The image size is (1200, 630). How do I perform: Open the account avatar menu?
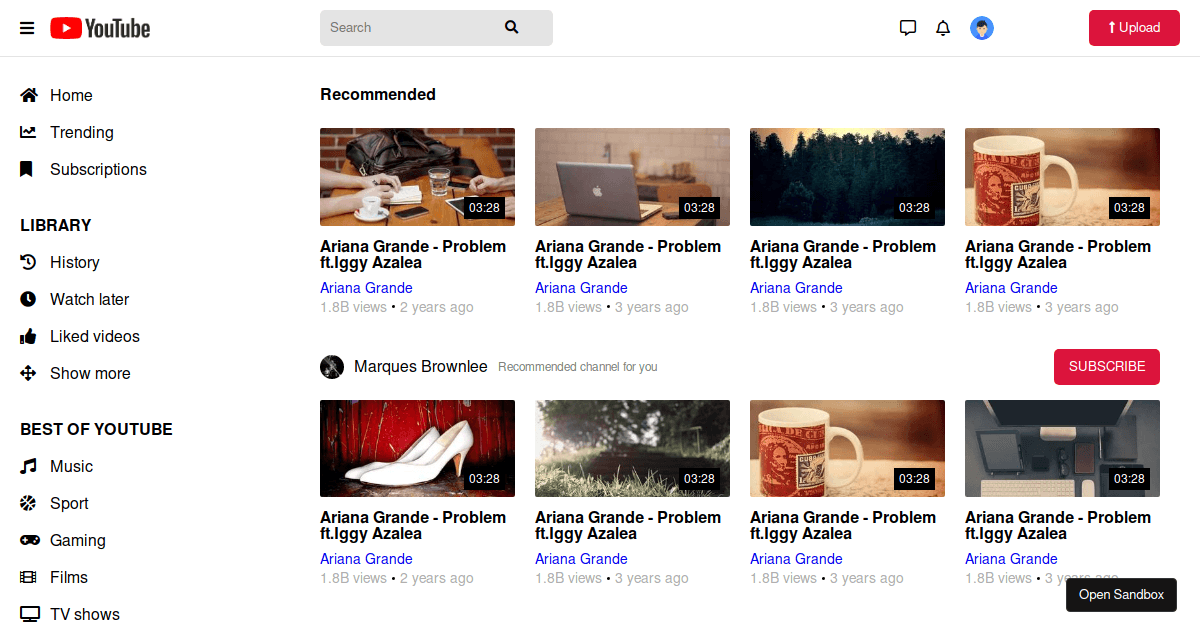[x=982, y=27]
